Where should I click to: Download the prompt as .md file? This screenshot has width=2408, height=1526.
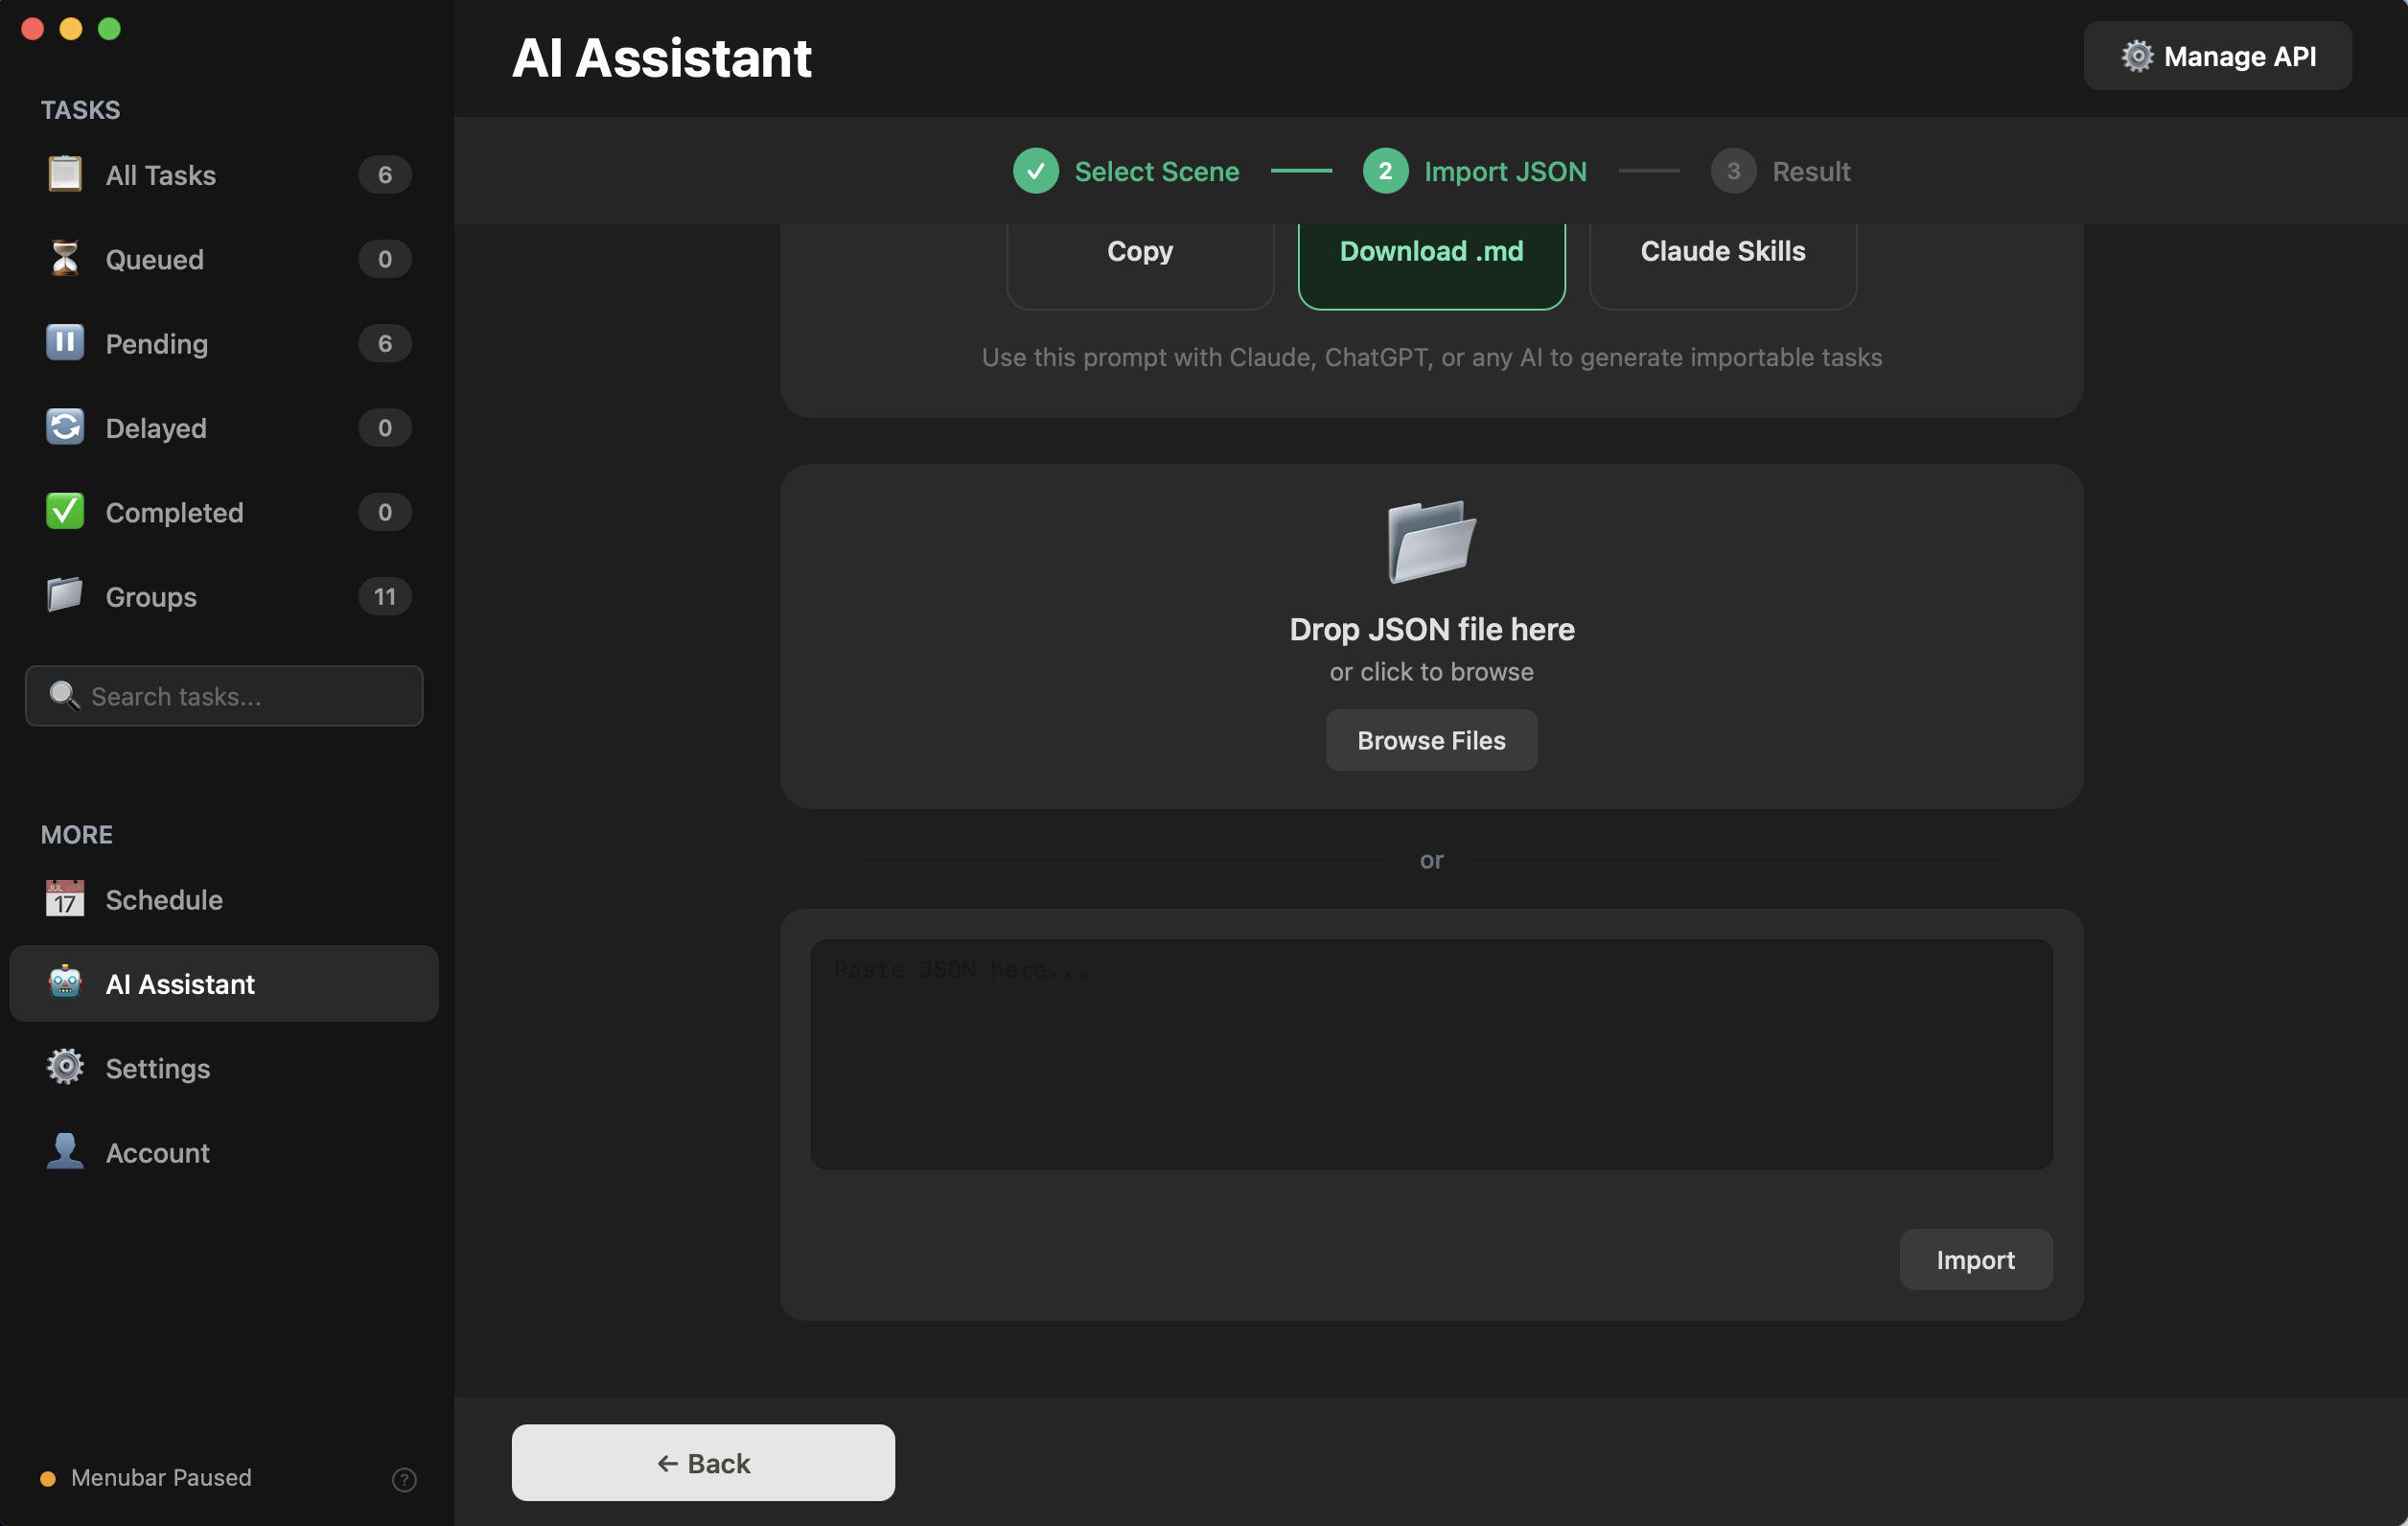1431,252
